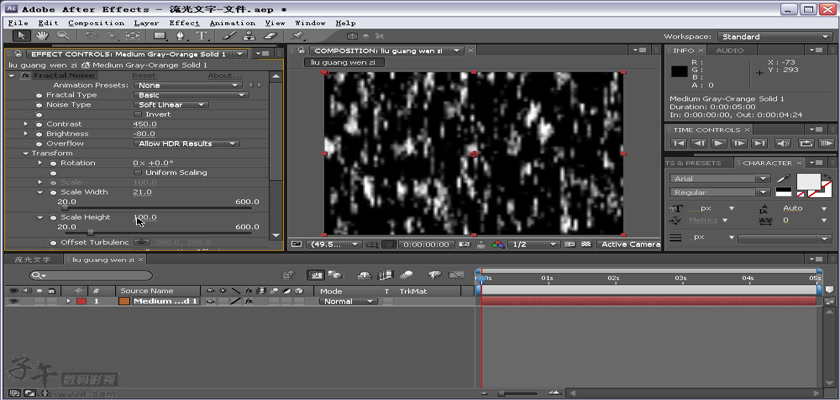
Task: Switch to the Audio tab
Action: click(730, 50)
